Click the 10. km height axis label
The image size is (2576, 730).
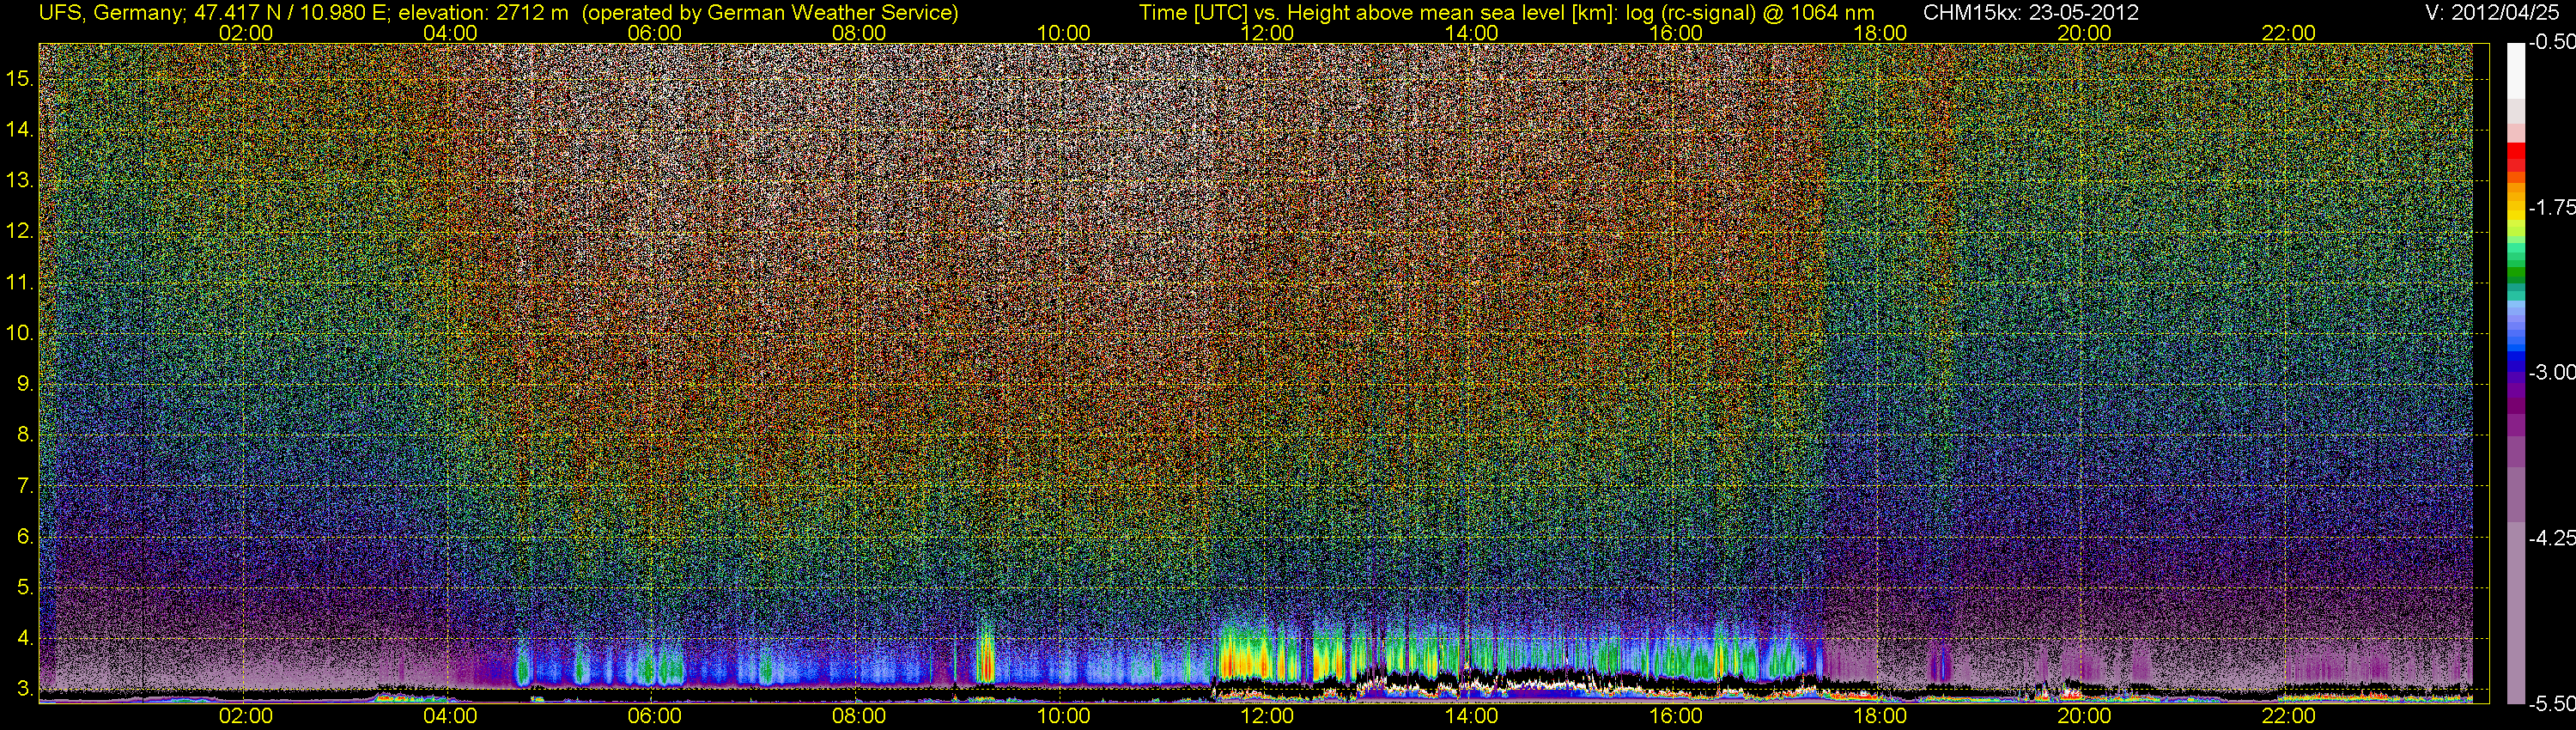click(x=20, y=333)
